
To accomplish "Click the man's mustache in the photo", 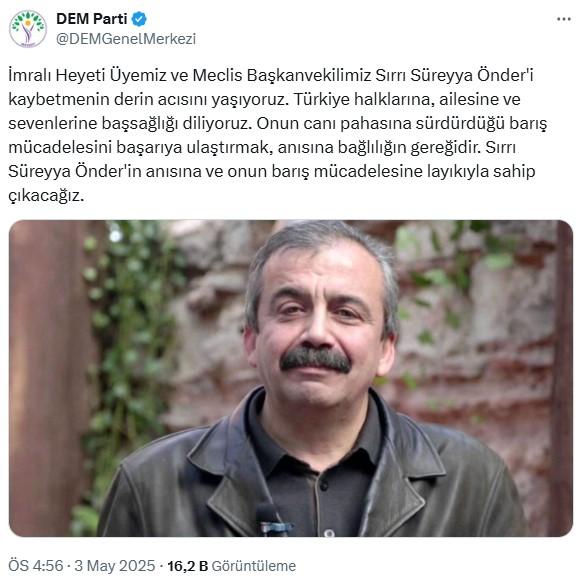I will 315,359.
